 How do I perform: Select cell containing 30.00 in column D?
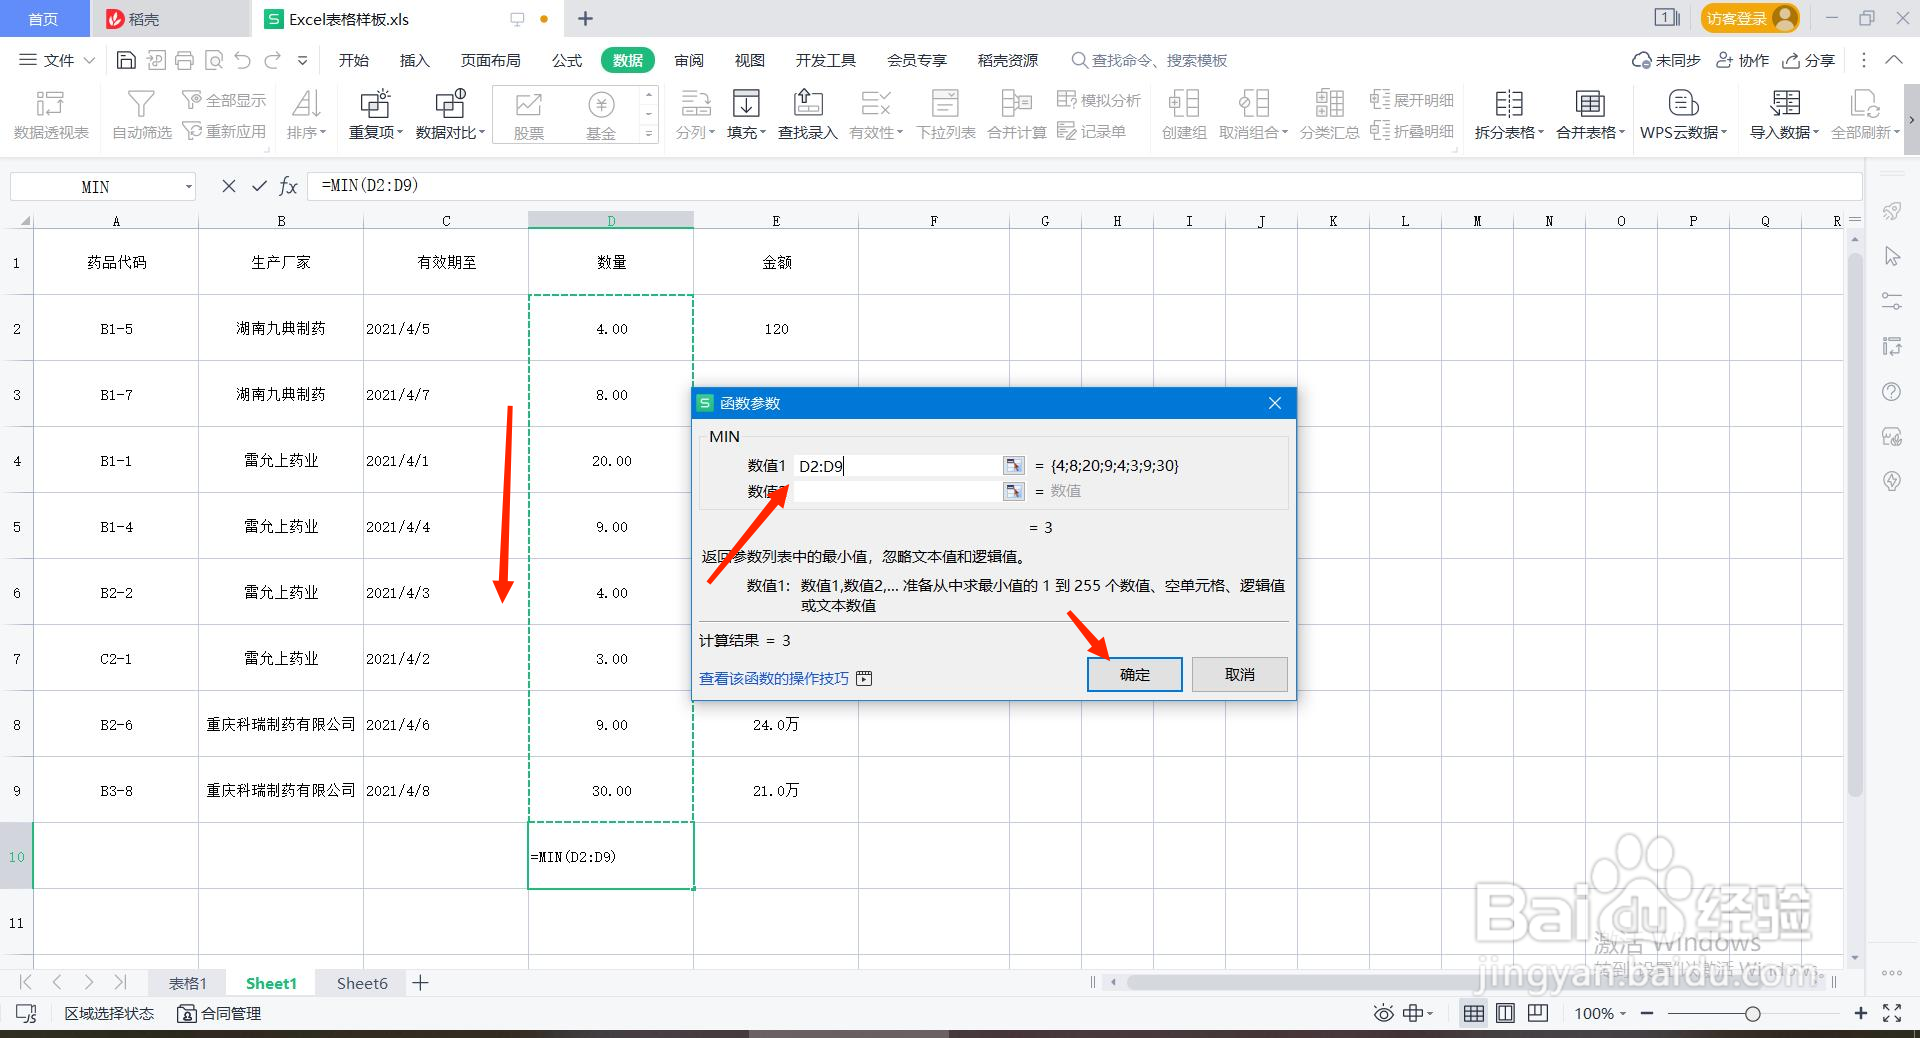pos(611,790)
